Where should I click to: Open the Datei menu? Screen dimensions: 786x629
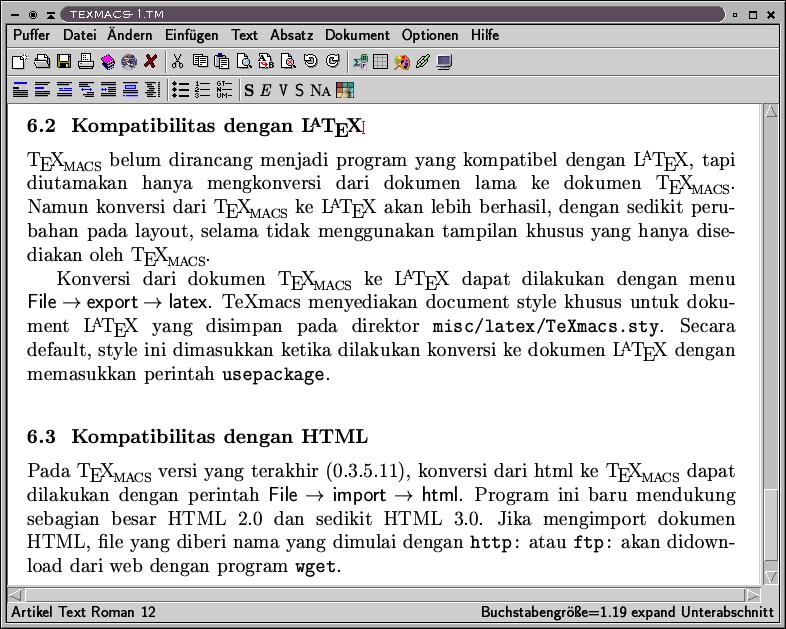pos(80,35)
